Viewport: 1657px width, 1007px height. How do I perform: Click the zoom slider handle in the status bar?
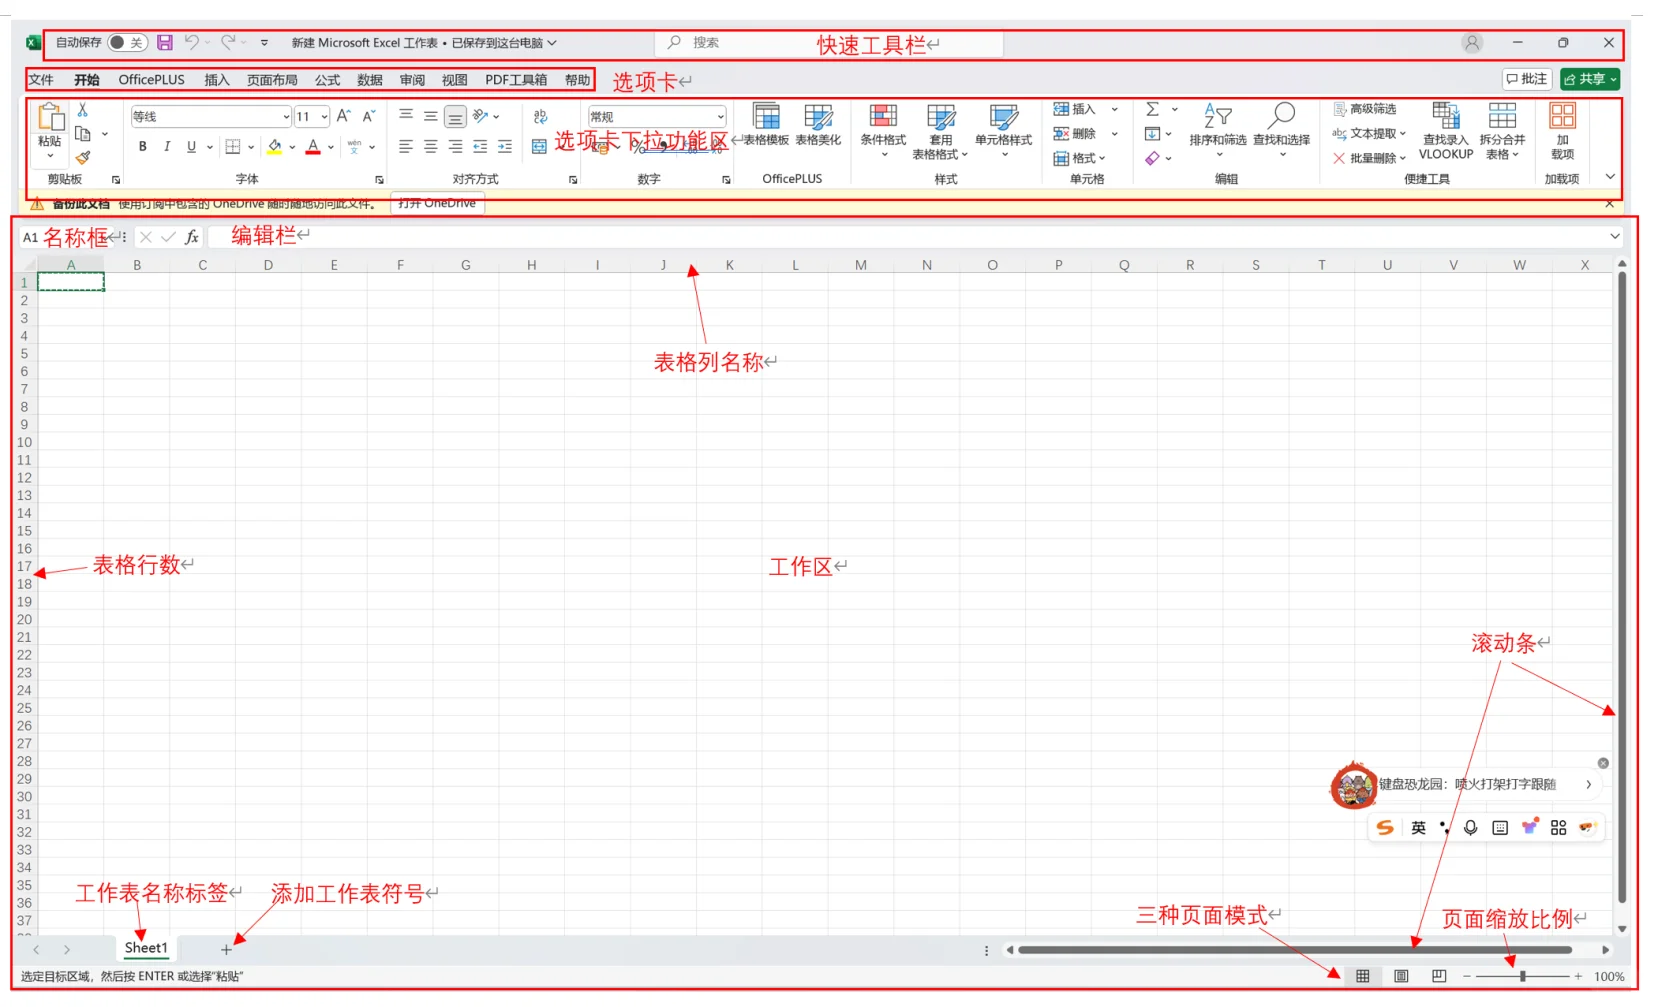(x=1522, y=976)
